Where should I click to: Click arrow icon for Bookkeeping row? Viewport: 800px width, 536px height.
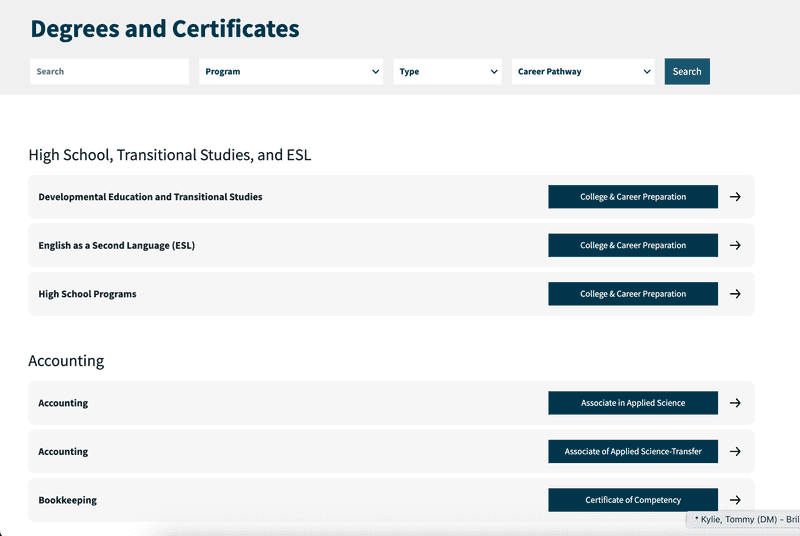pyautogui.click(x=735, y=500)
